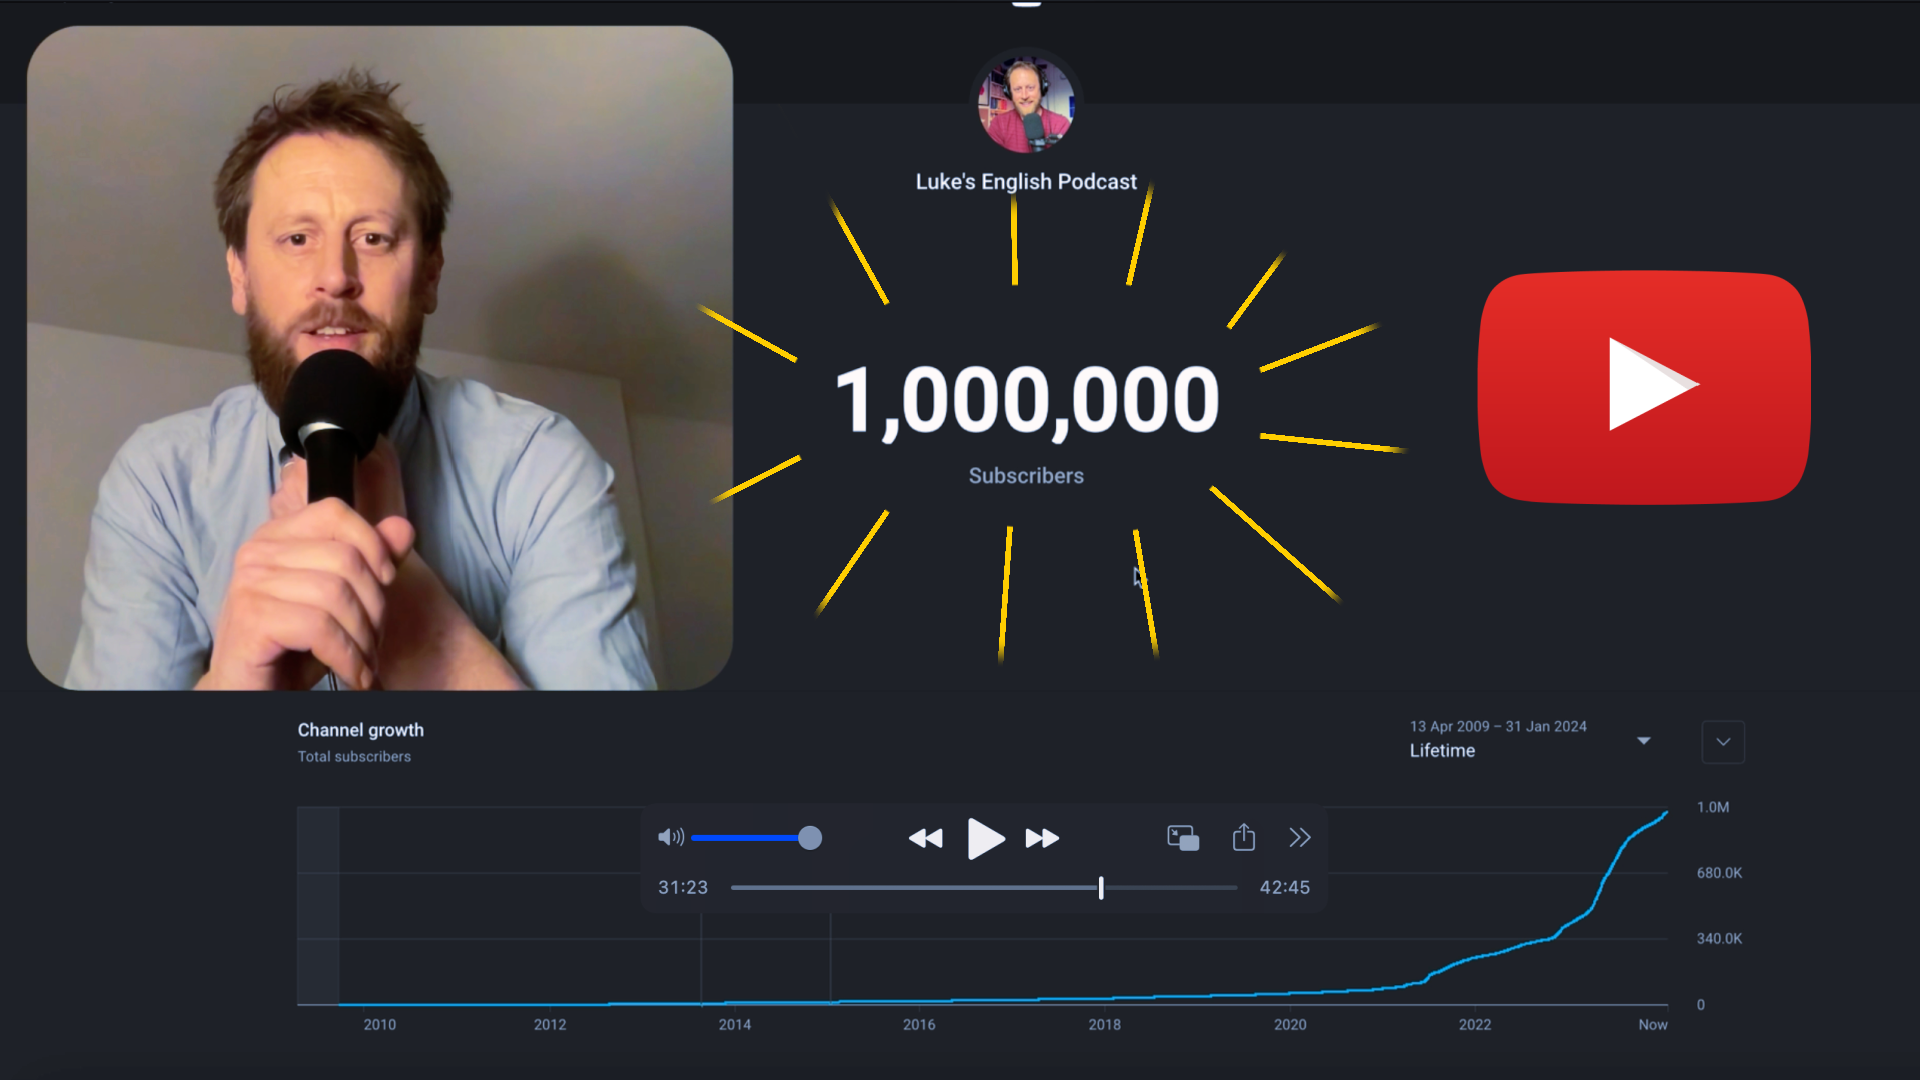Image resolution: width=1920 pixels, height=1080 pixels.
Task: Open the Luke's English Podcast channel name
Action: tap(1026, 181)
